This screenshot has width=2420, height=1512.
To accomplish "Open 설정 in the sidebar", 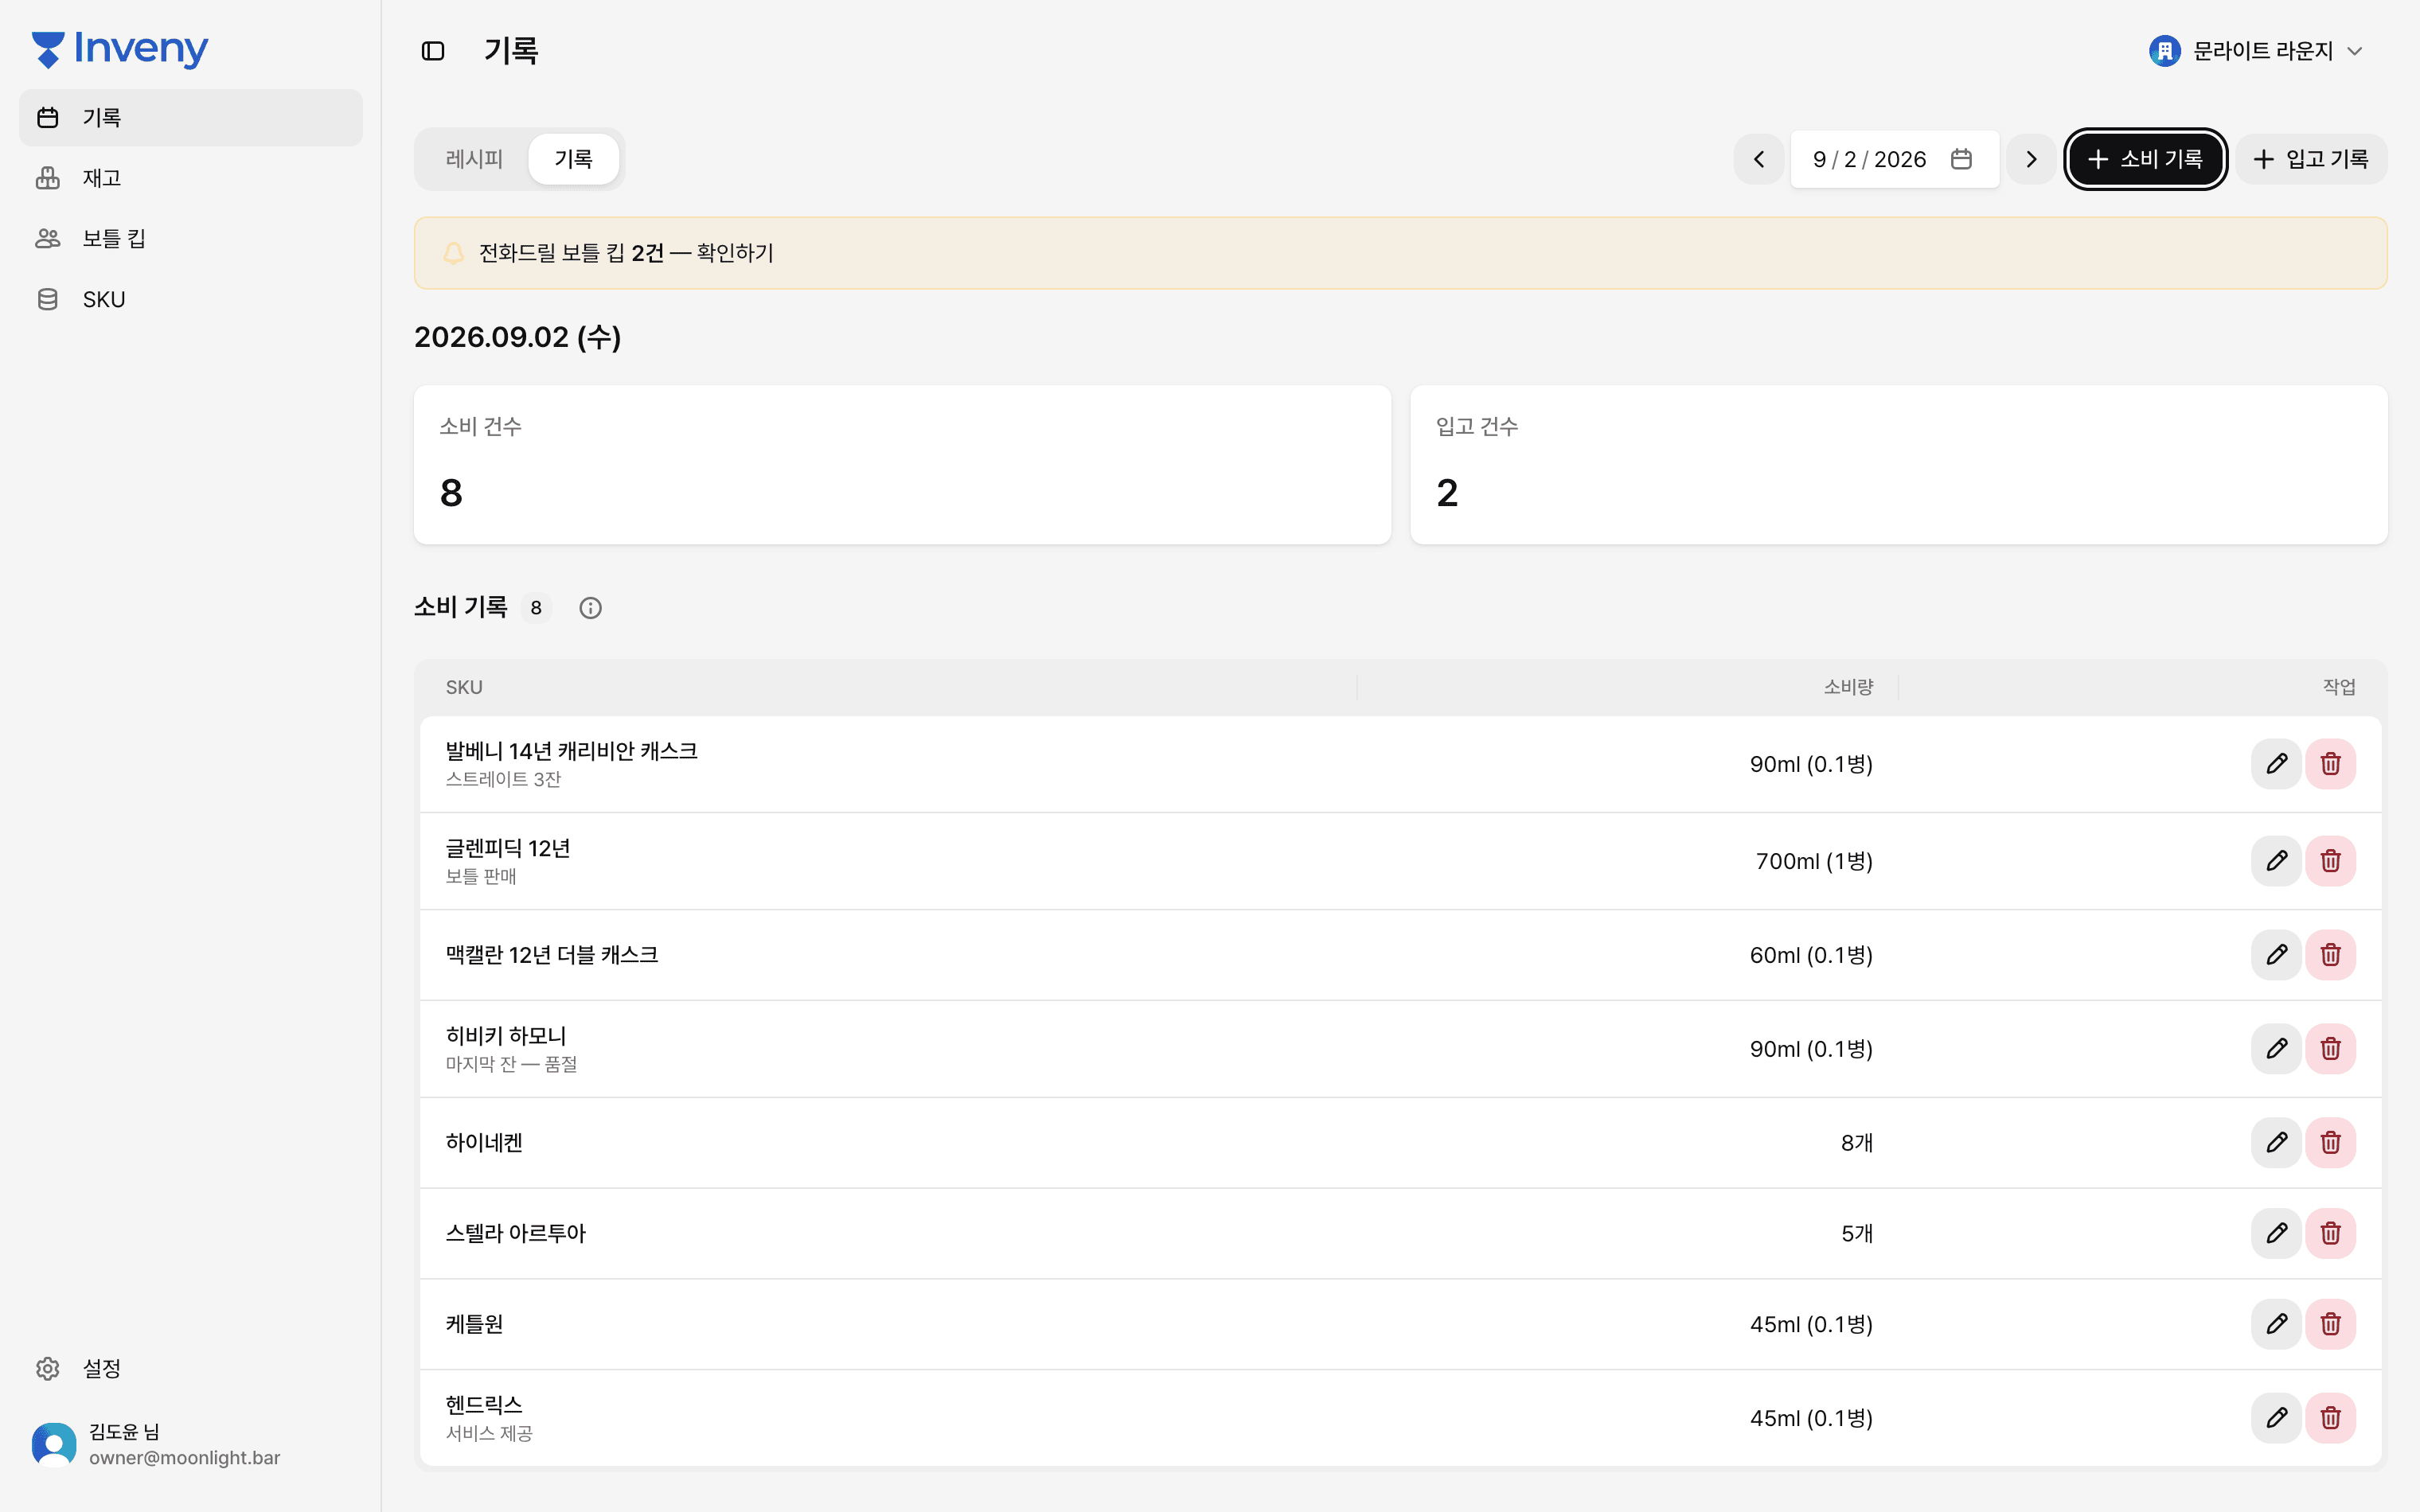I will 191,1368.
